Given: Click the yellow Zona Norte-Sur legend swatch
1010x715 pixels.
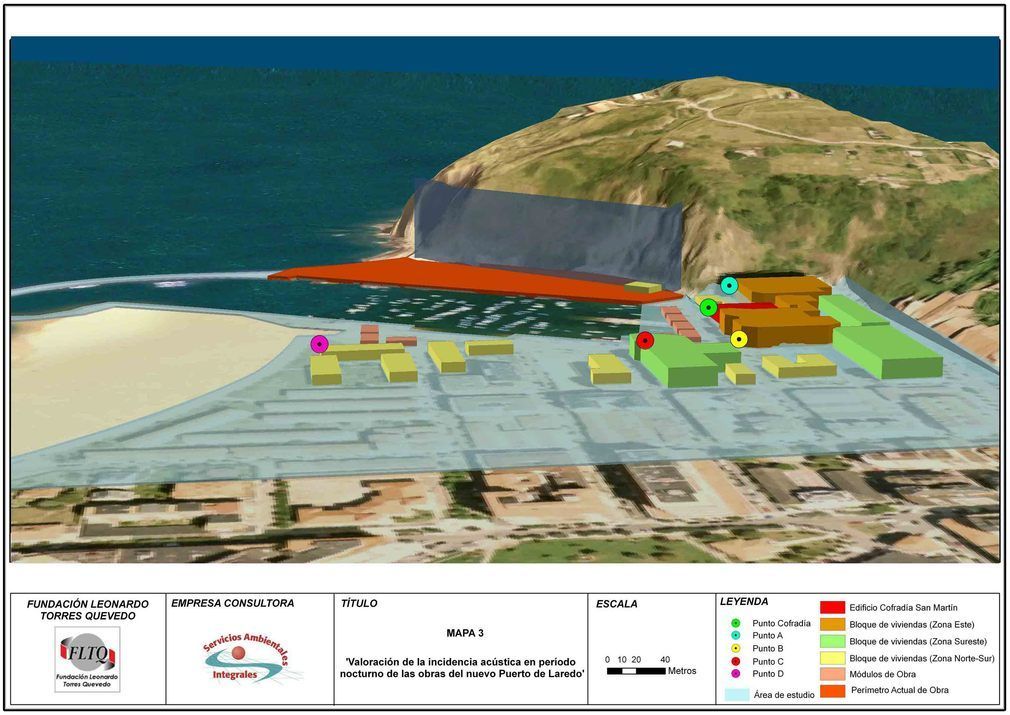Looking at the screenshot, I should point(832,658).
